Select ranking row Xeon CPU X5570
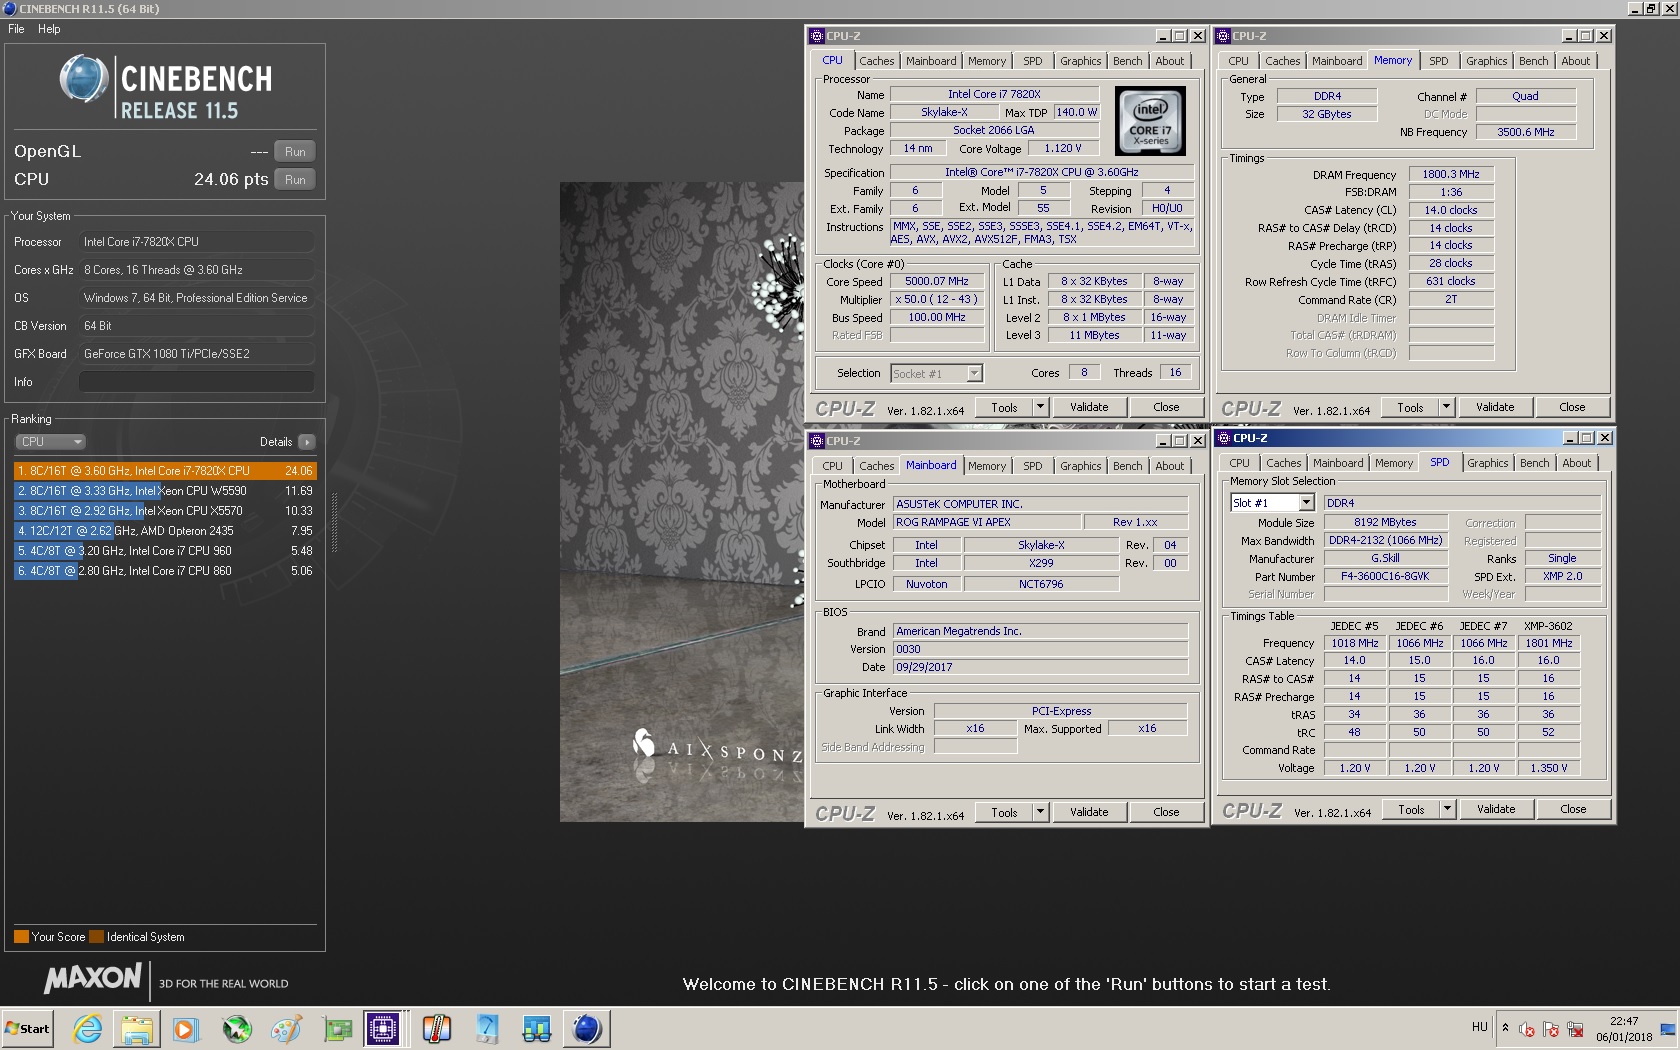This screenshot has width=1680, height=1050. coord(165,511)
